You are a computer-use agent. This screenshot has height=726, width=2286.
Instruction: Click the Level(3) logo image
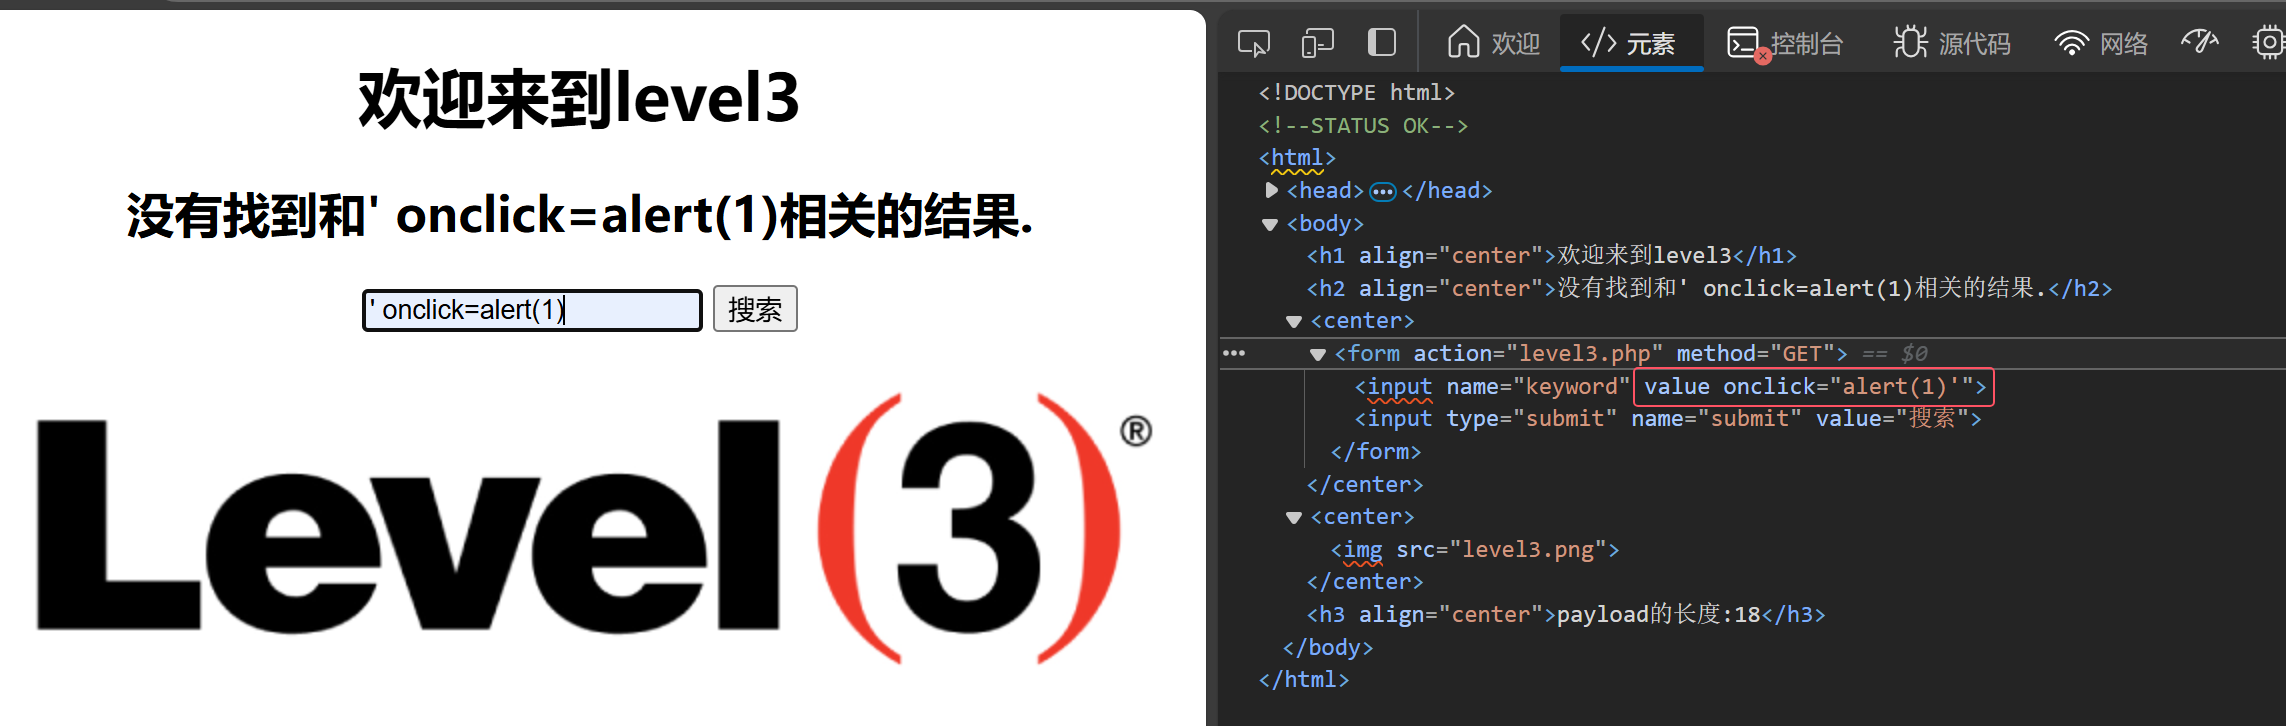(594, 527)
